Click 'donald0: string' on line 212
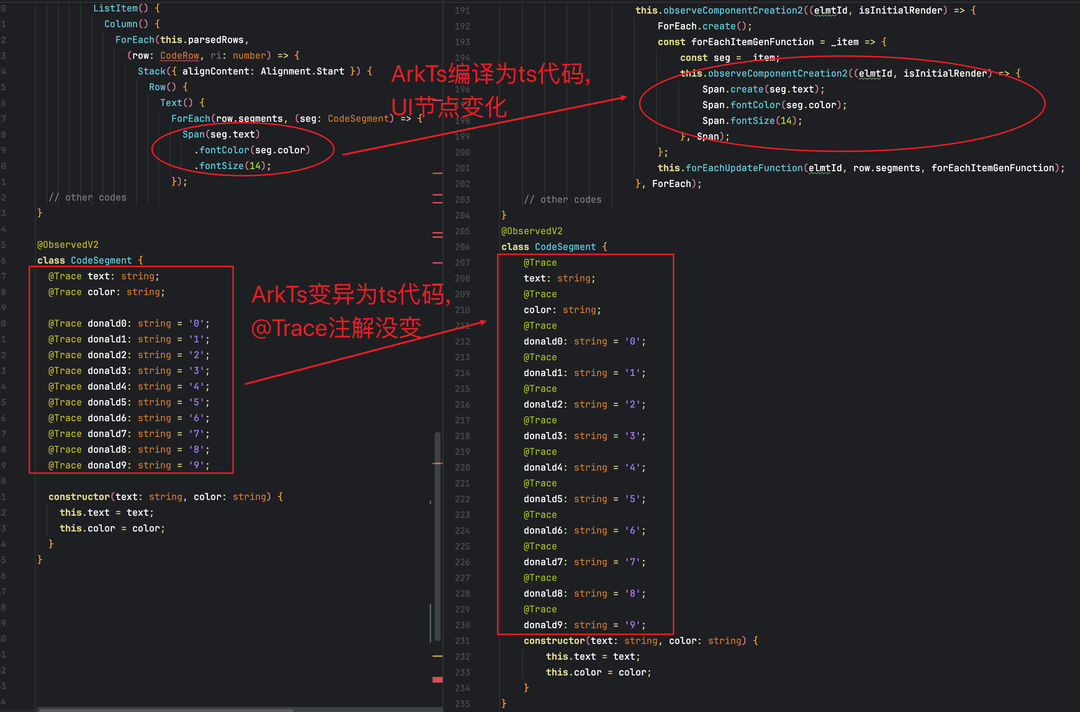Screen dimensions: 1080x712 point(585,342)
